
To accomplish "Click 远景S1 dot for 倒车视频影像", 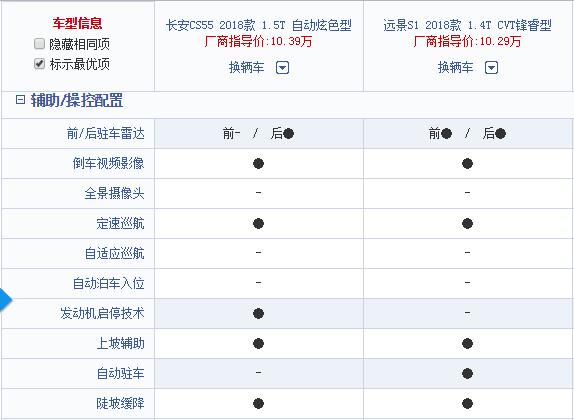I will coord(467,163).
